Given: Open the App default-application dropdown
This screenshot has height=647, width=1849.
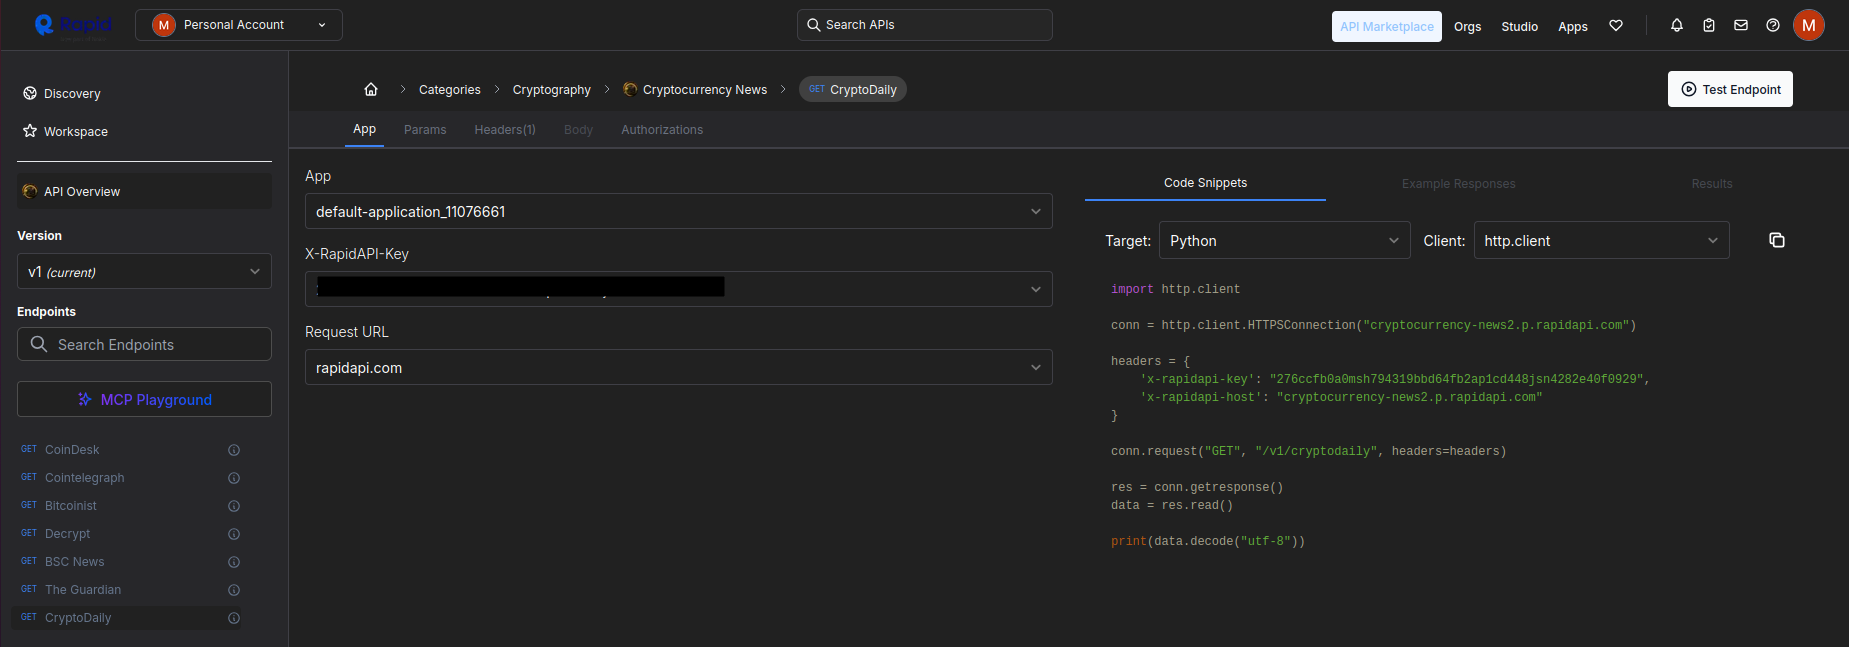Looking at the screenshot, I should point(679,211).
